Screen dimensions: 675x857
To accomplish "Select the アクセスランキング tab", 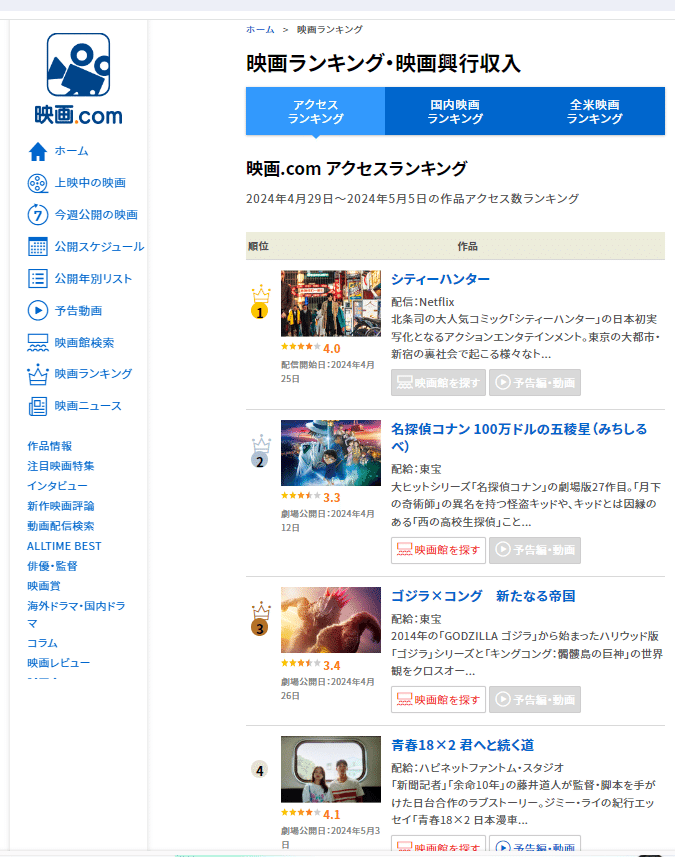I will pyautogui.click(x=315, y=111).
